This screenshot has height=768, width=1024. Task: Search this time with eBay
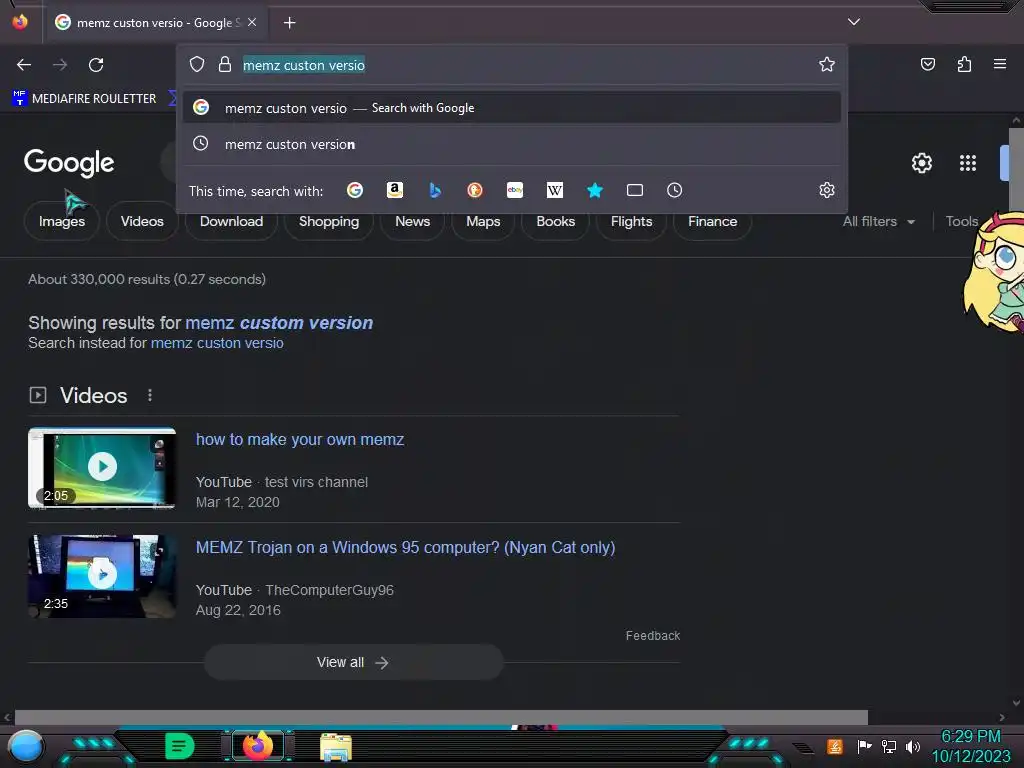point(515,190)
